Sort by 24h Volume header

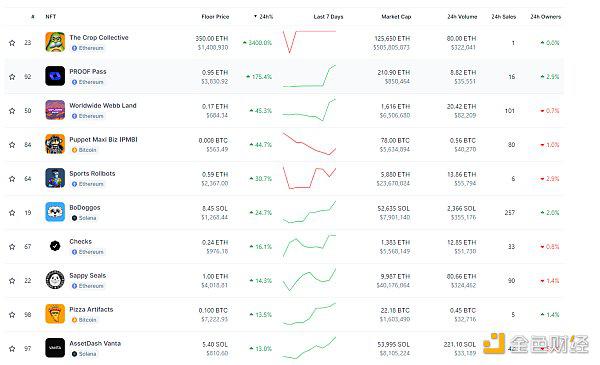[462, 17]
